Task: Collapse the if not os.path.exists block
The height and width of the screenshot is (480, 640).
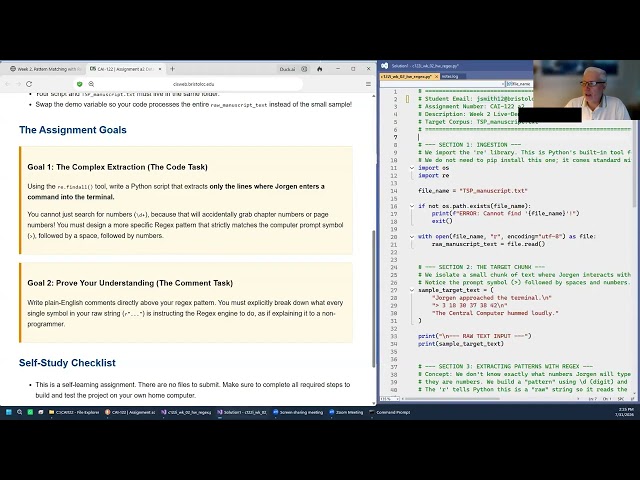Action: click(412, 206)
